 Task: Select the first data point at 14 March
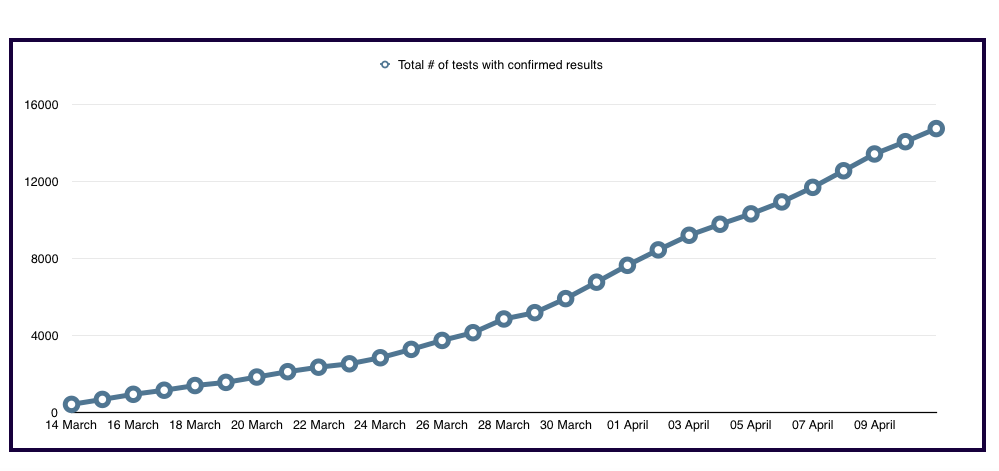click(71, 404)
